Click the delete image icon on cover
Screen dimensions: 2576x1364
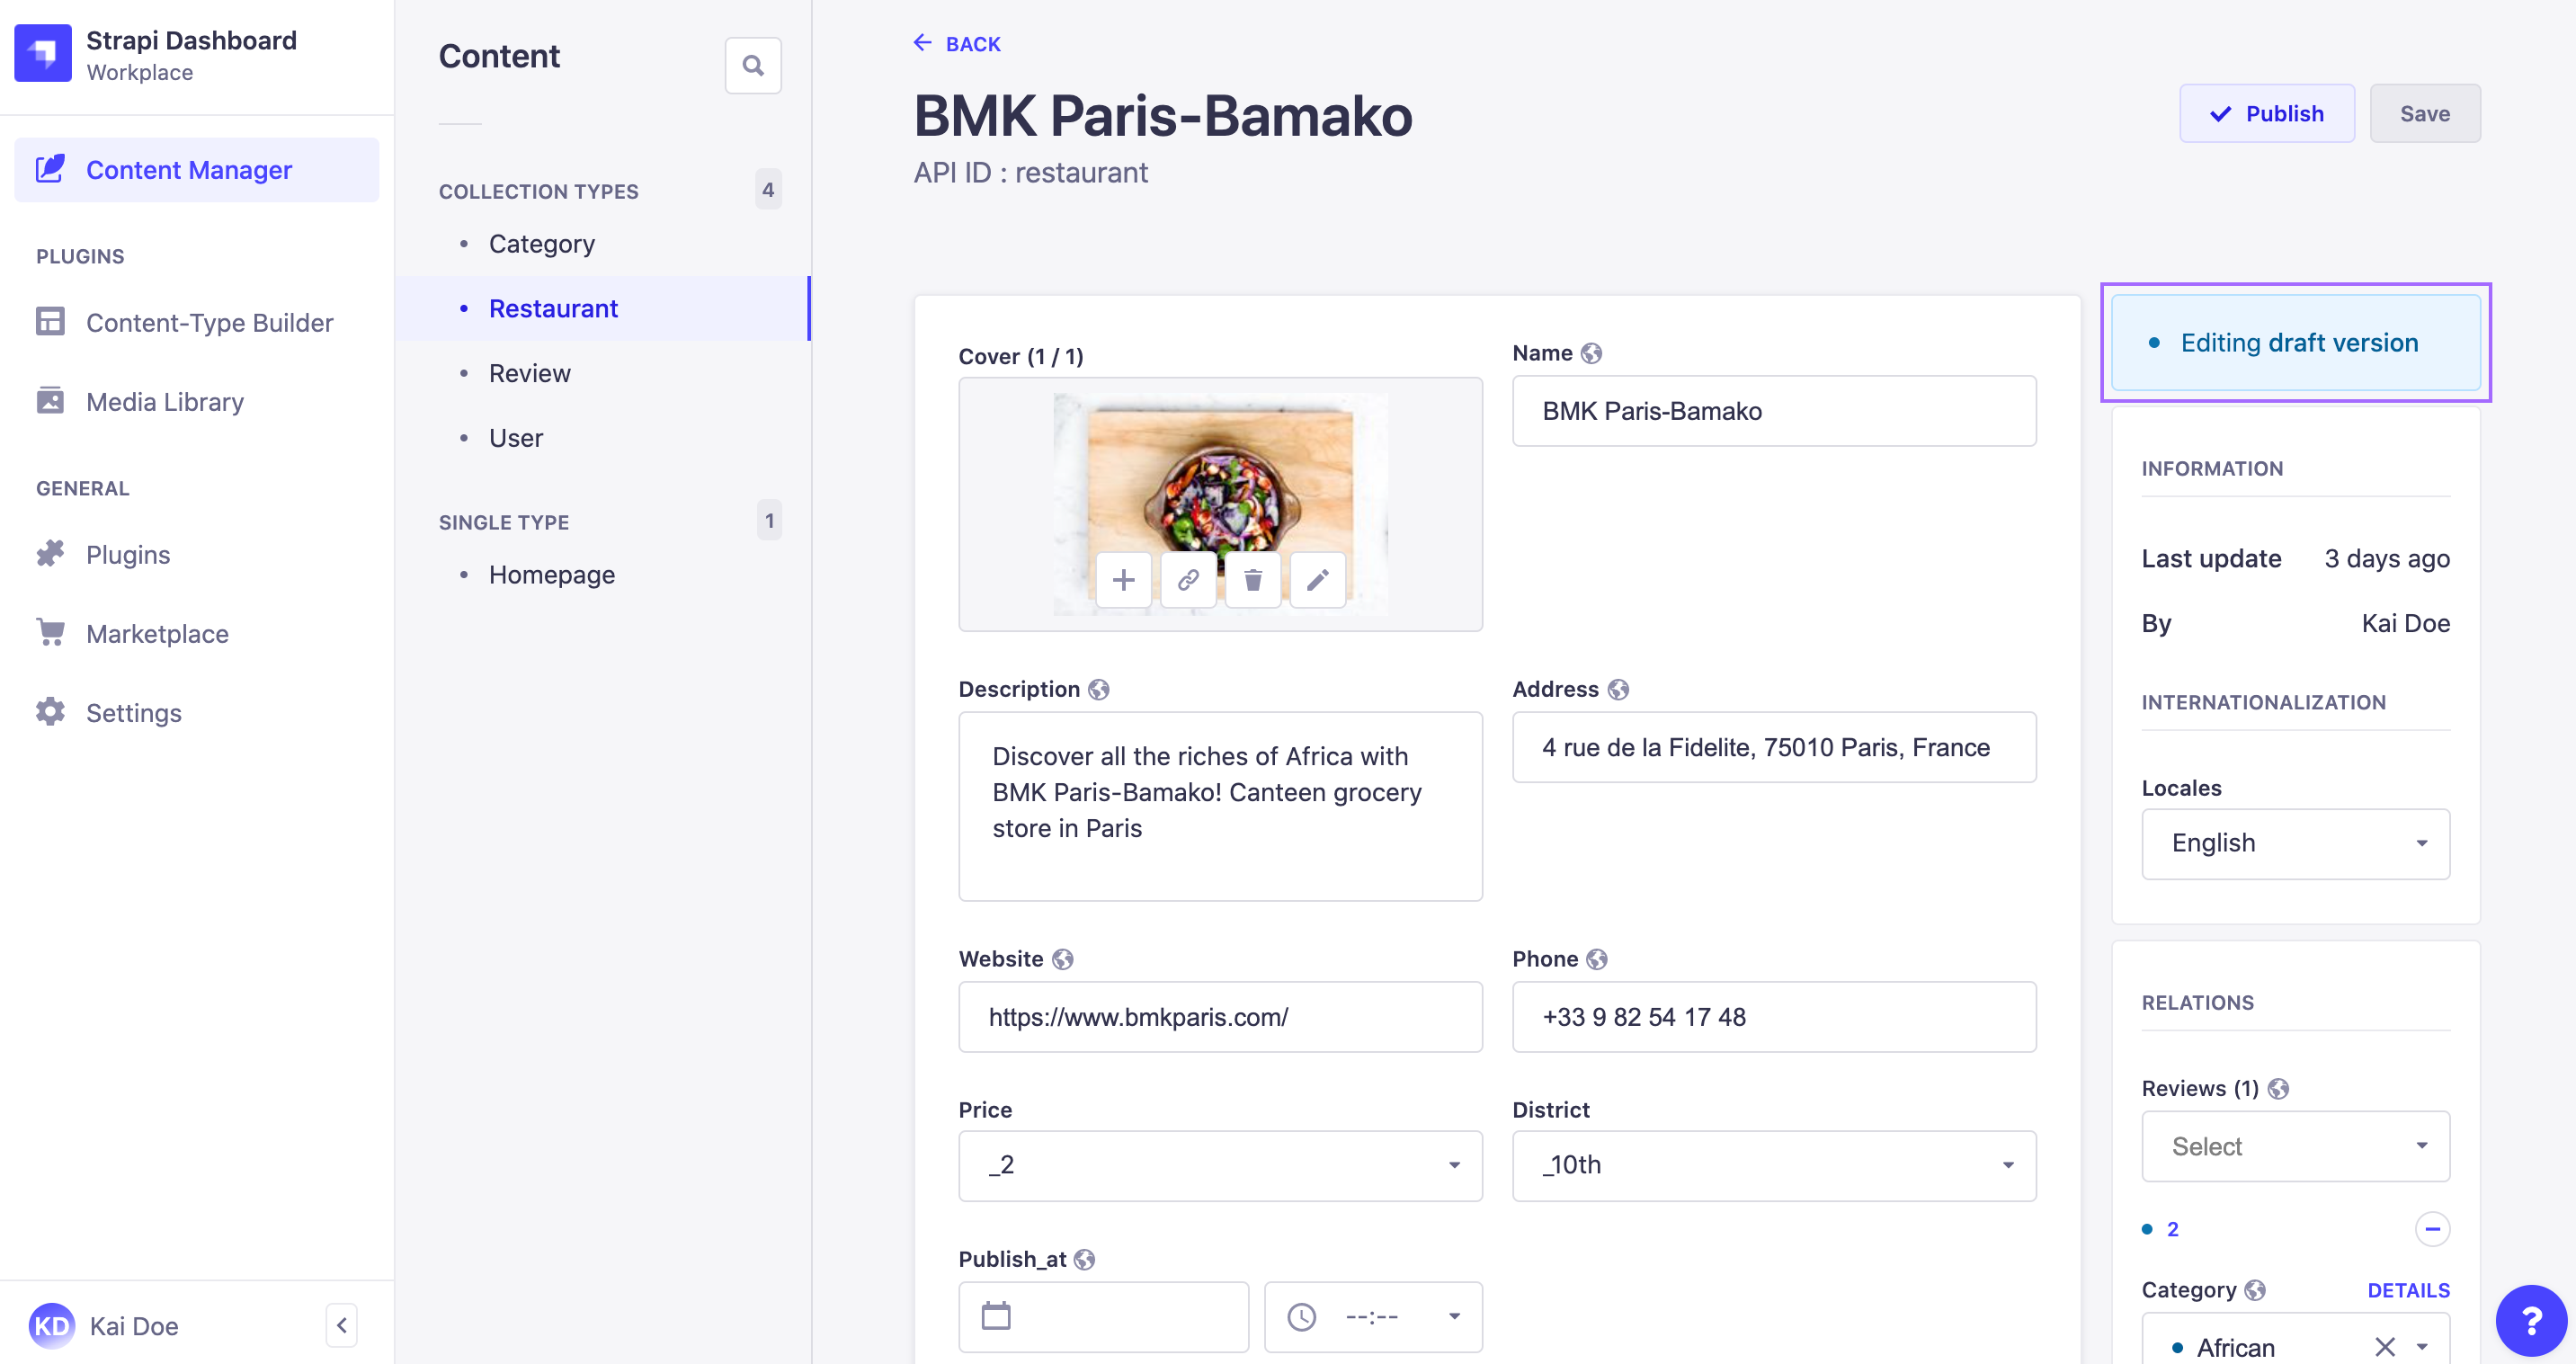(x=1252, y=581)
